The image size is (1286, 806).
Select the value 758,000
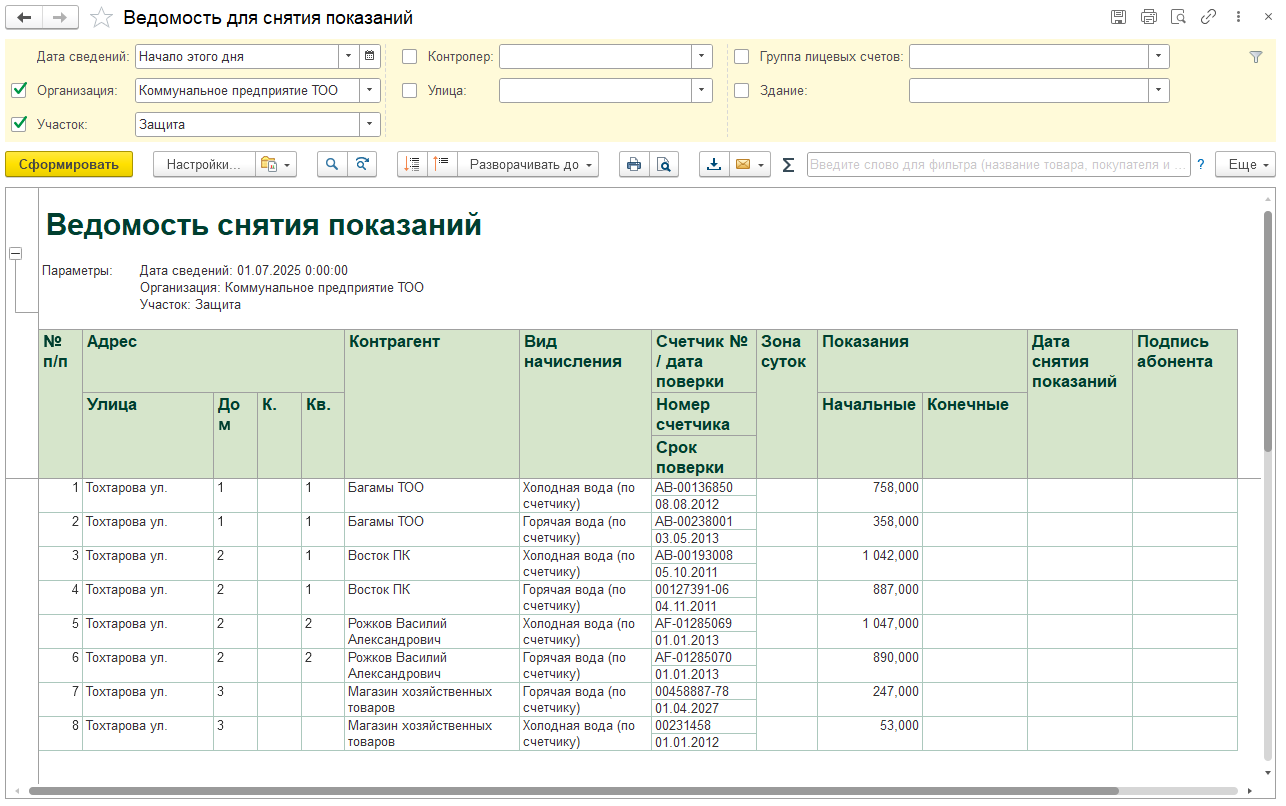pos(870,496)
